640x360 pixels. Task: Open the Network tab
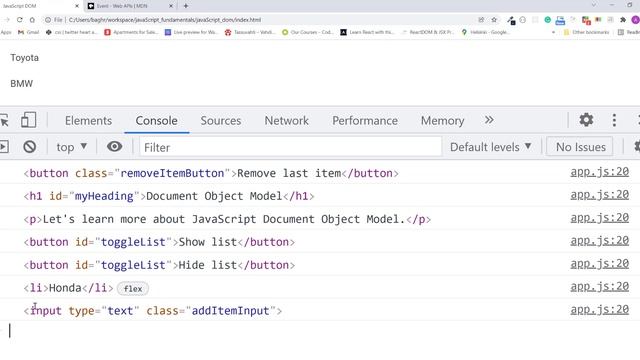click(287, 121)
